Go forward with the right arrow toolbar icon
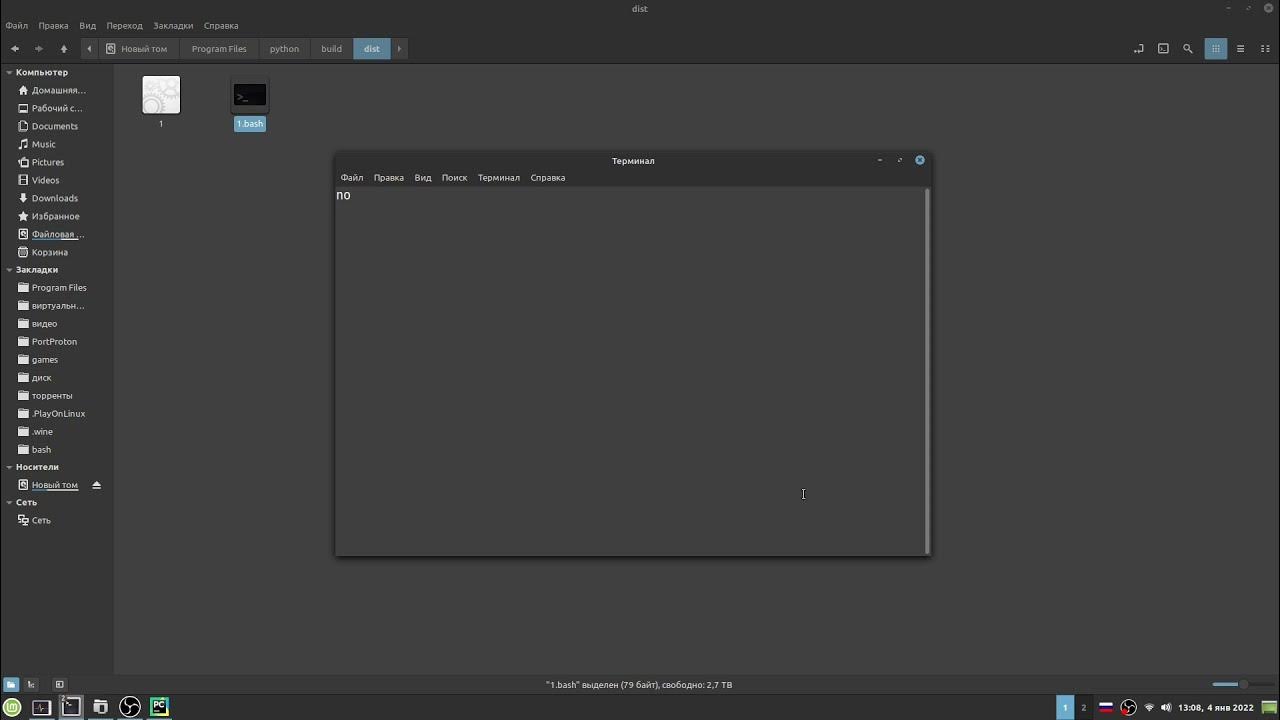Image resolution: width=1280 pixels, height=720 pixels. (39, 48)
